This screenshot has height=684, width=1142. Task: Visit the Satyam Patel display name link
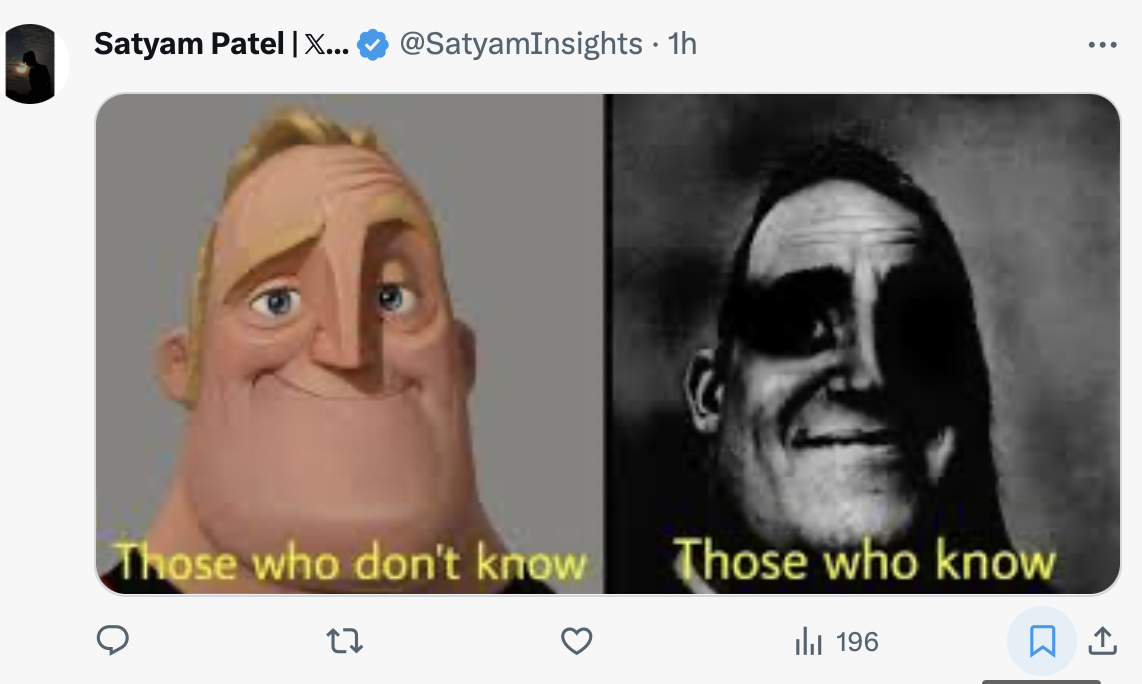coord(188,44)
